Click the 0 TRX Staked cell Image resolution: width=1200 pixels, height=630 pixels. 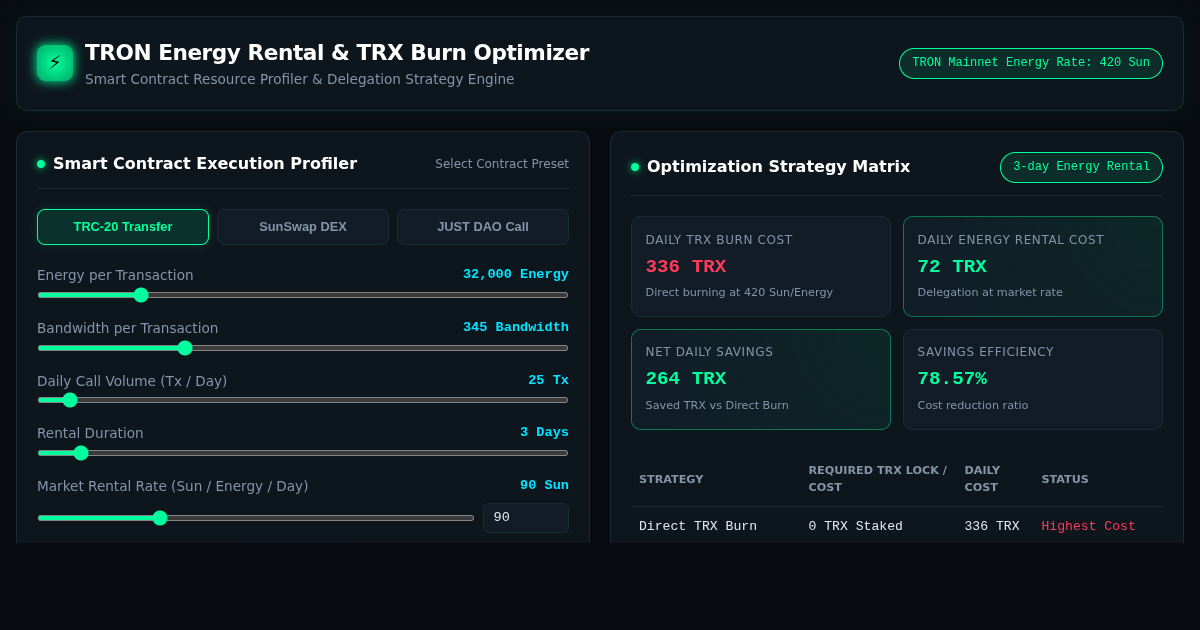(x=855, y=526)
